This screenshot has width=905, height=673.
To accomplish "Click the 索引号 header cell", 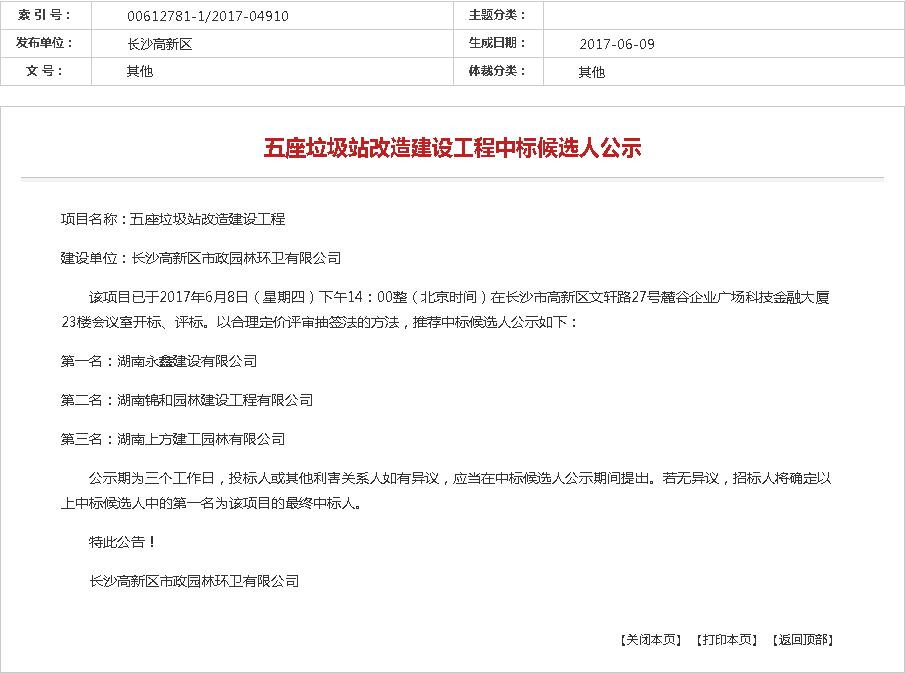I will [x=42, y=16].
